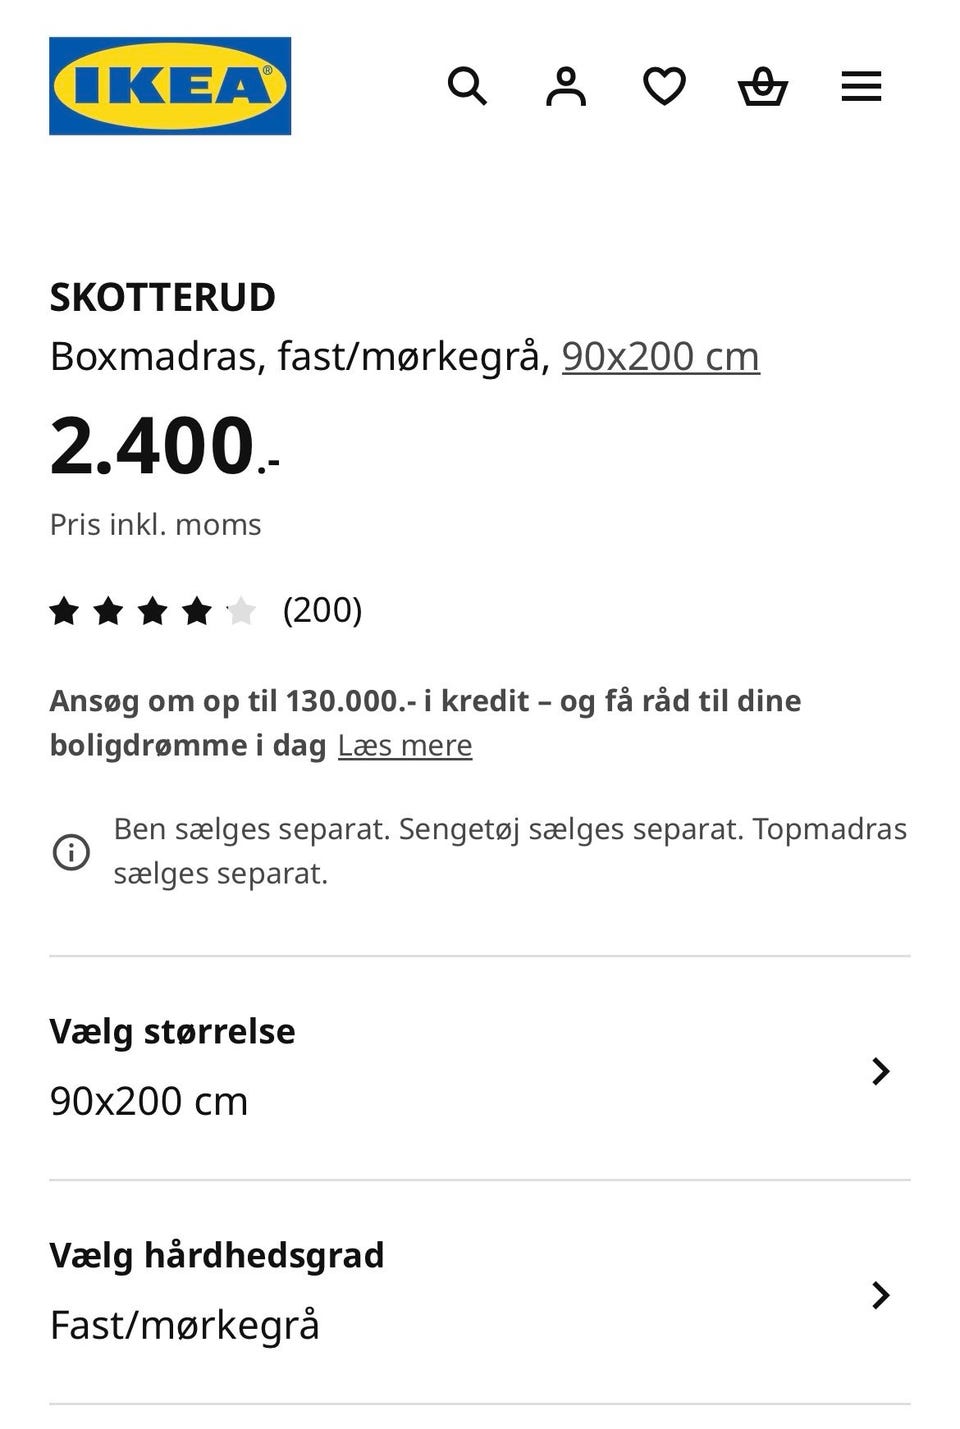Expand the Vælg størrelse chevron arrow
Viewport: 960px width, 1429px height.
tap(880, 1071)
